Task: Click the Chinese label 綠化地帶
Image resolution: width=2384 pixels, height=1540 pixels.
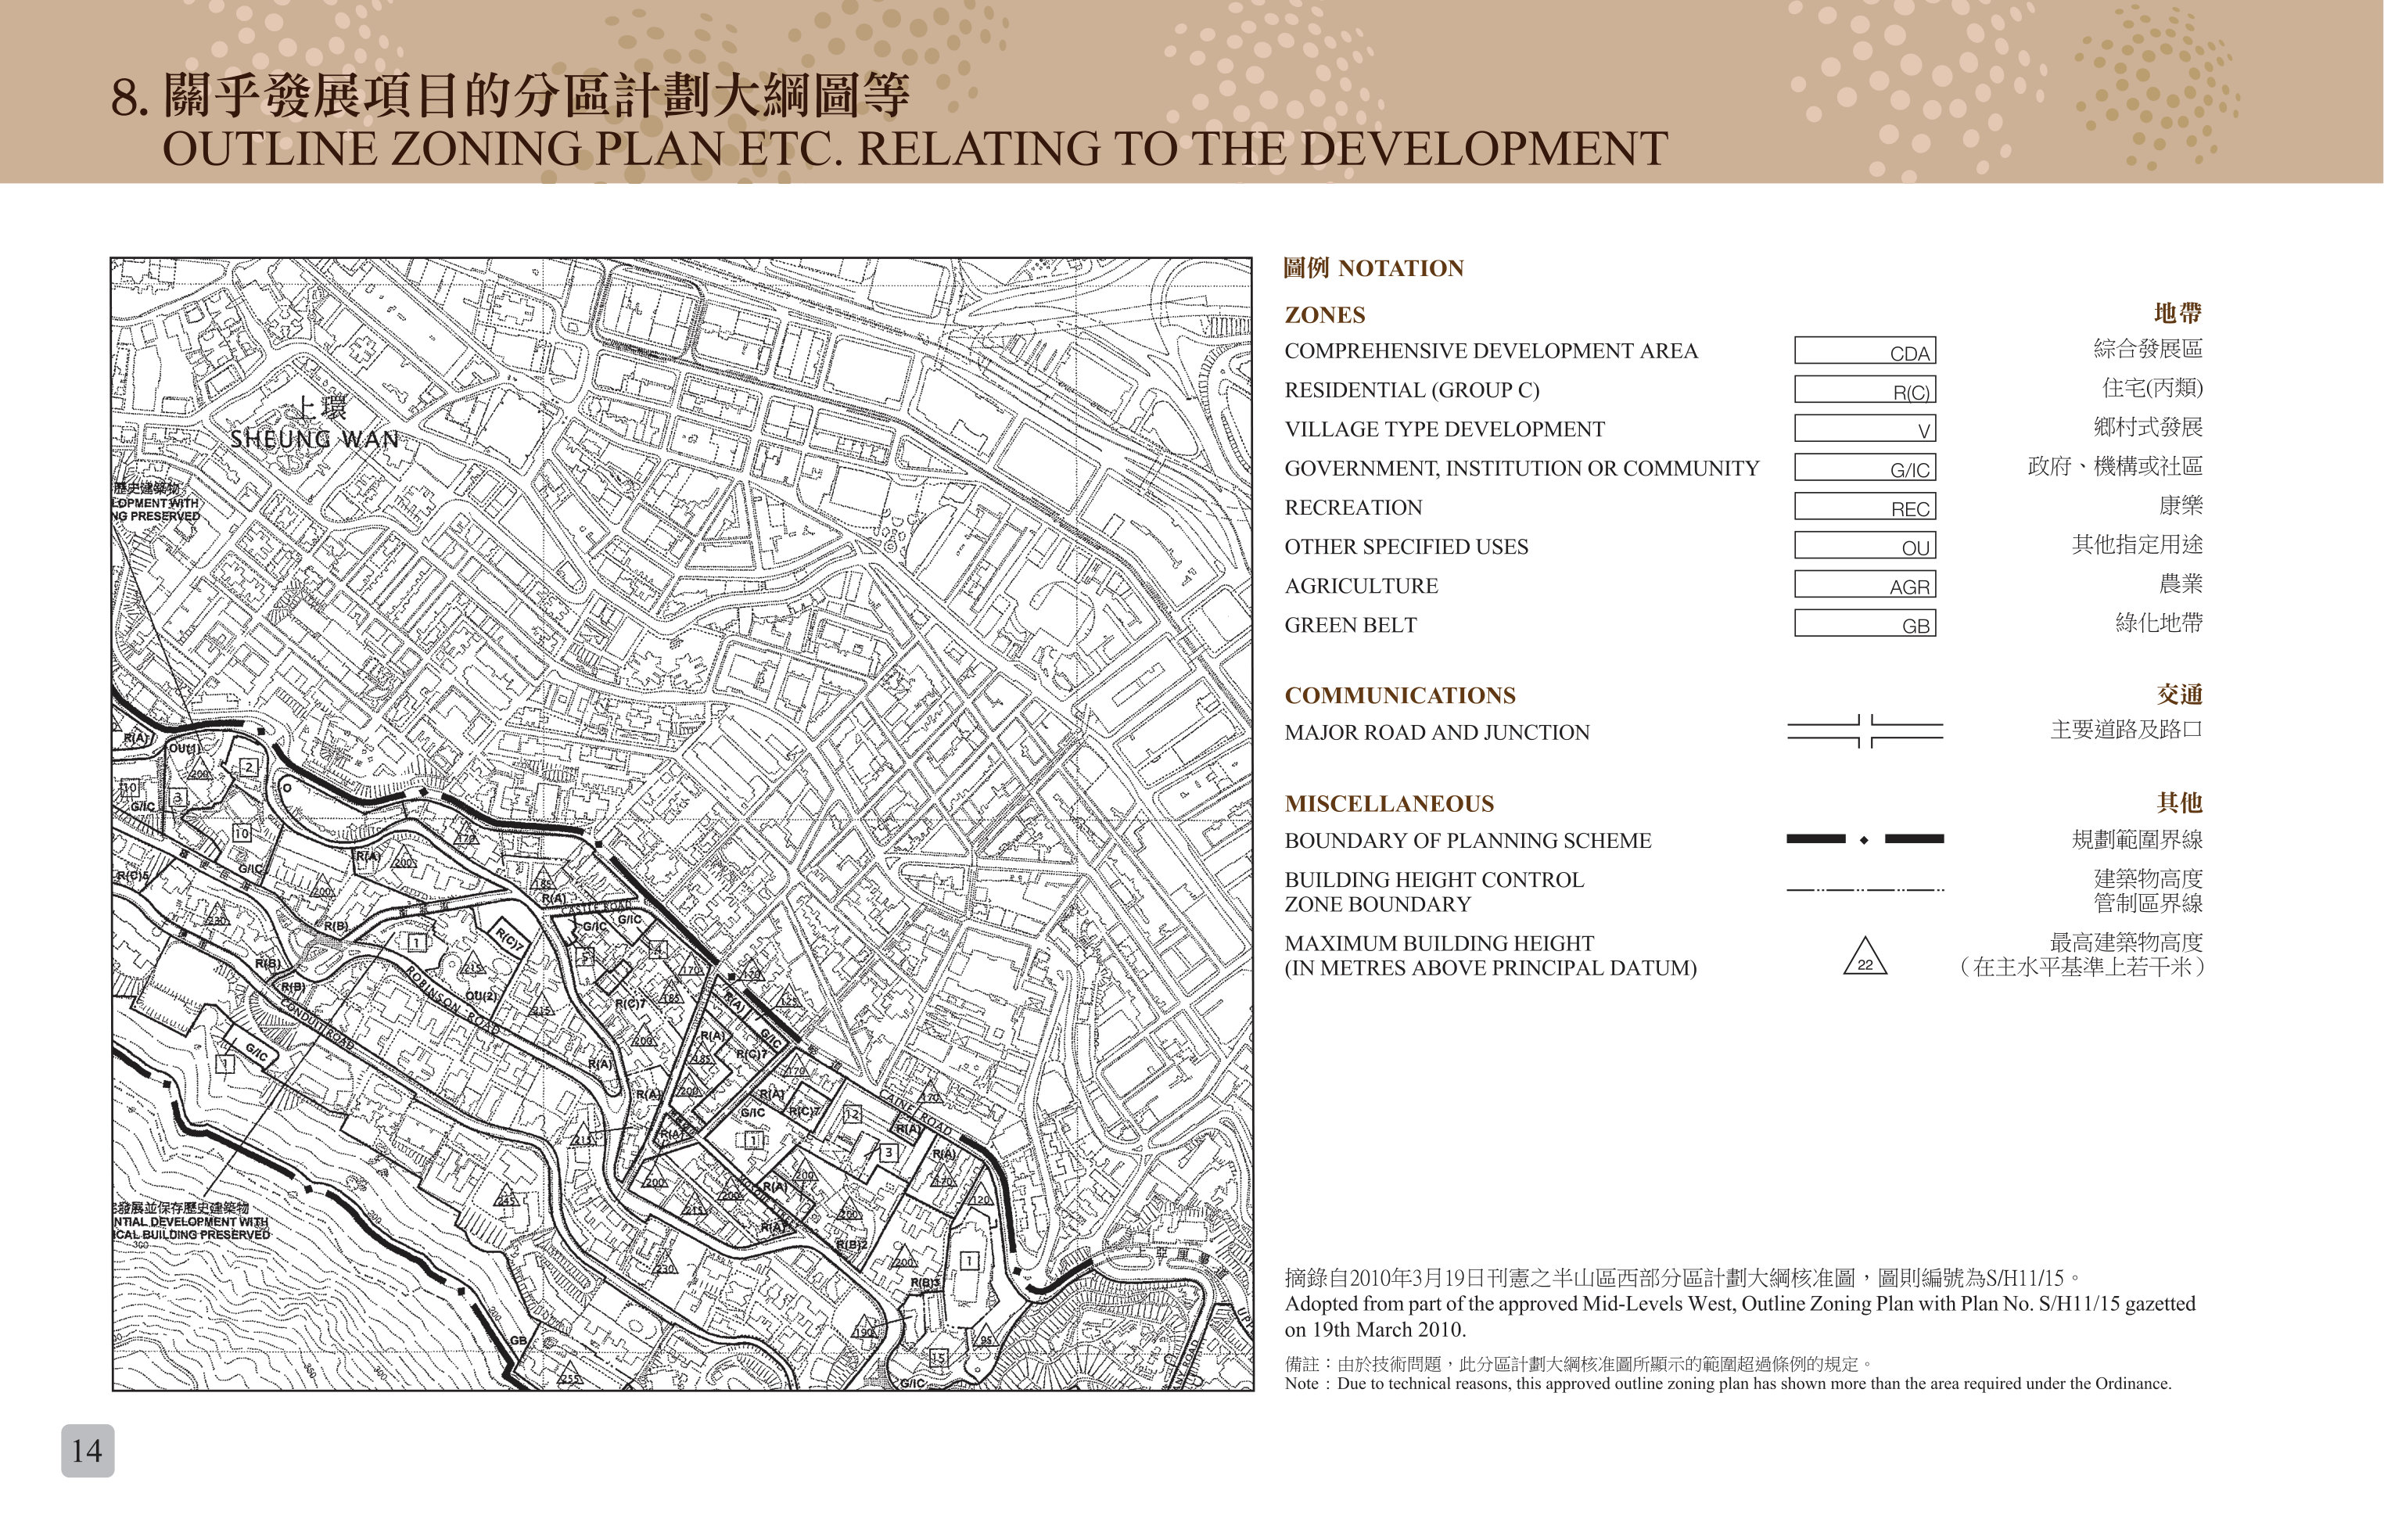Action: coord(2159,623)
